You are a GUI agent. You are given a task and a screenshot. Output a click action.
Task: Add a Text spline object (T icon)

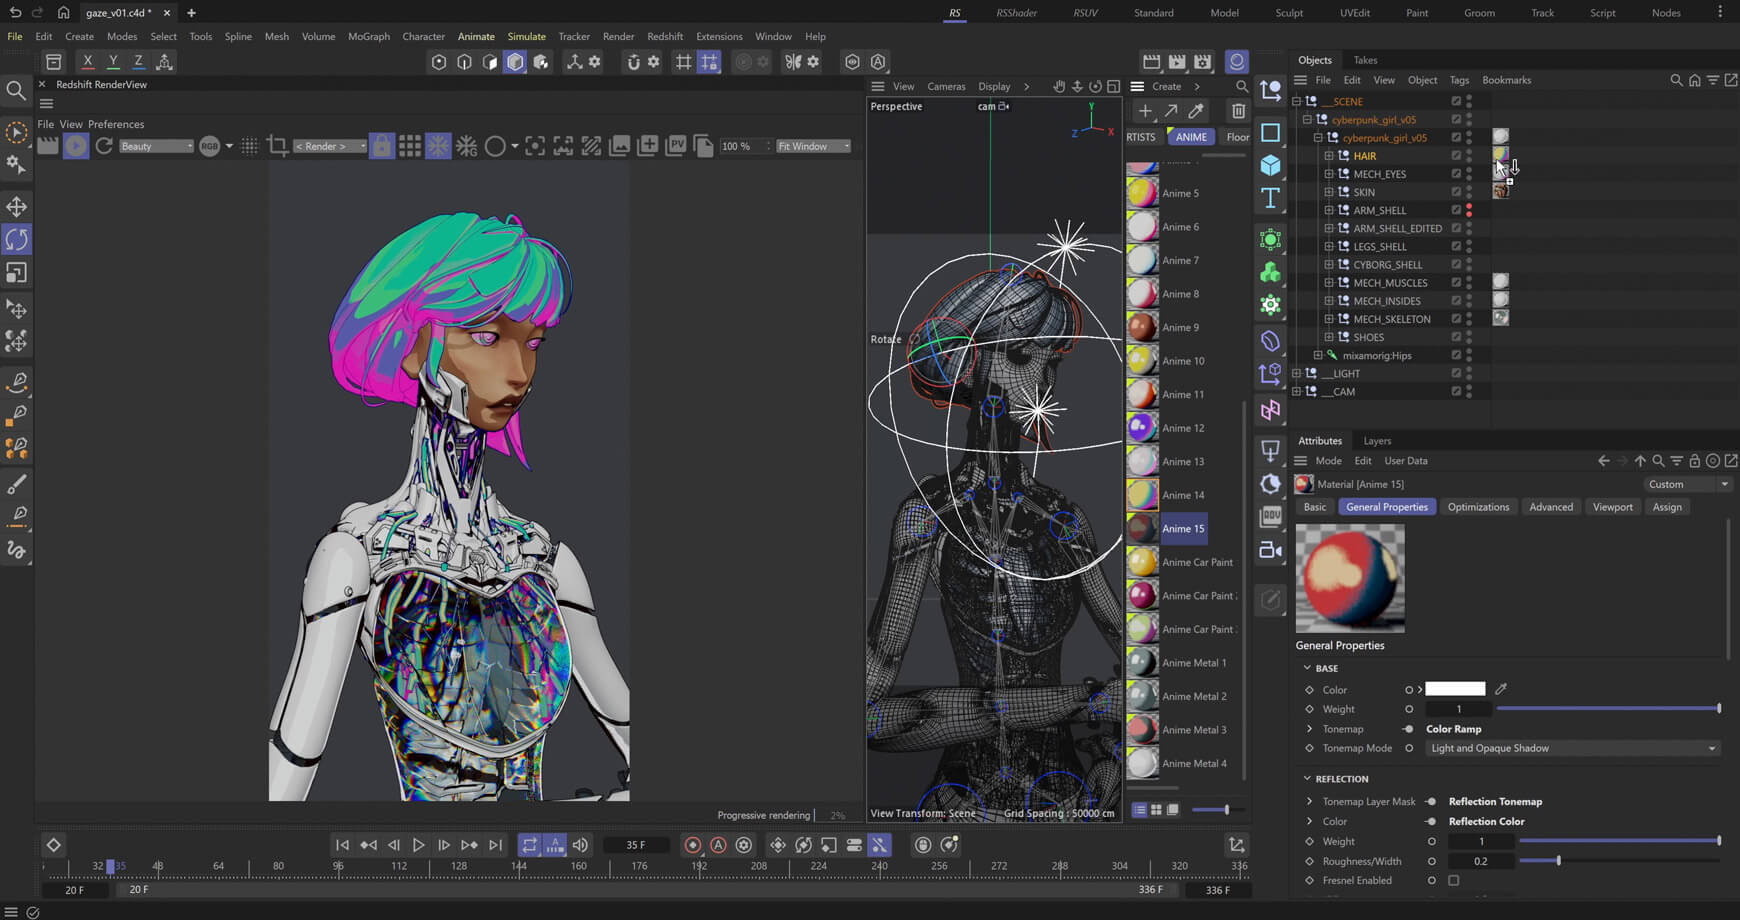(x=1270, y=198)
